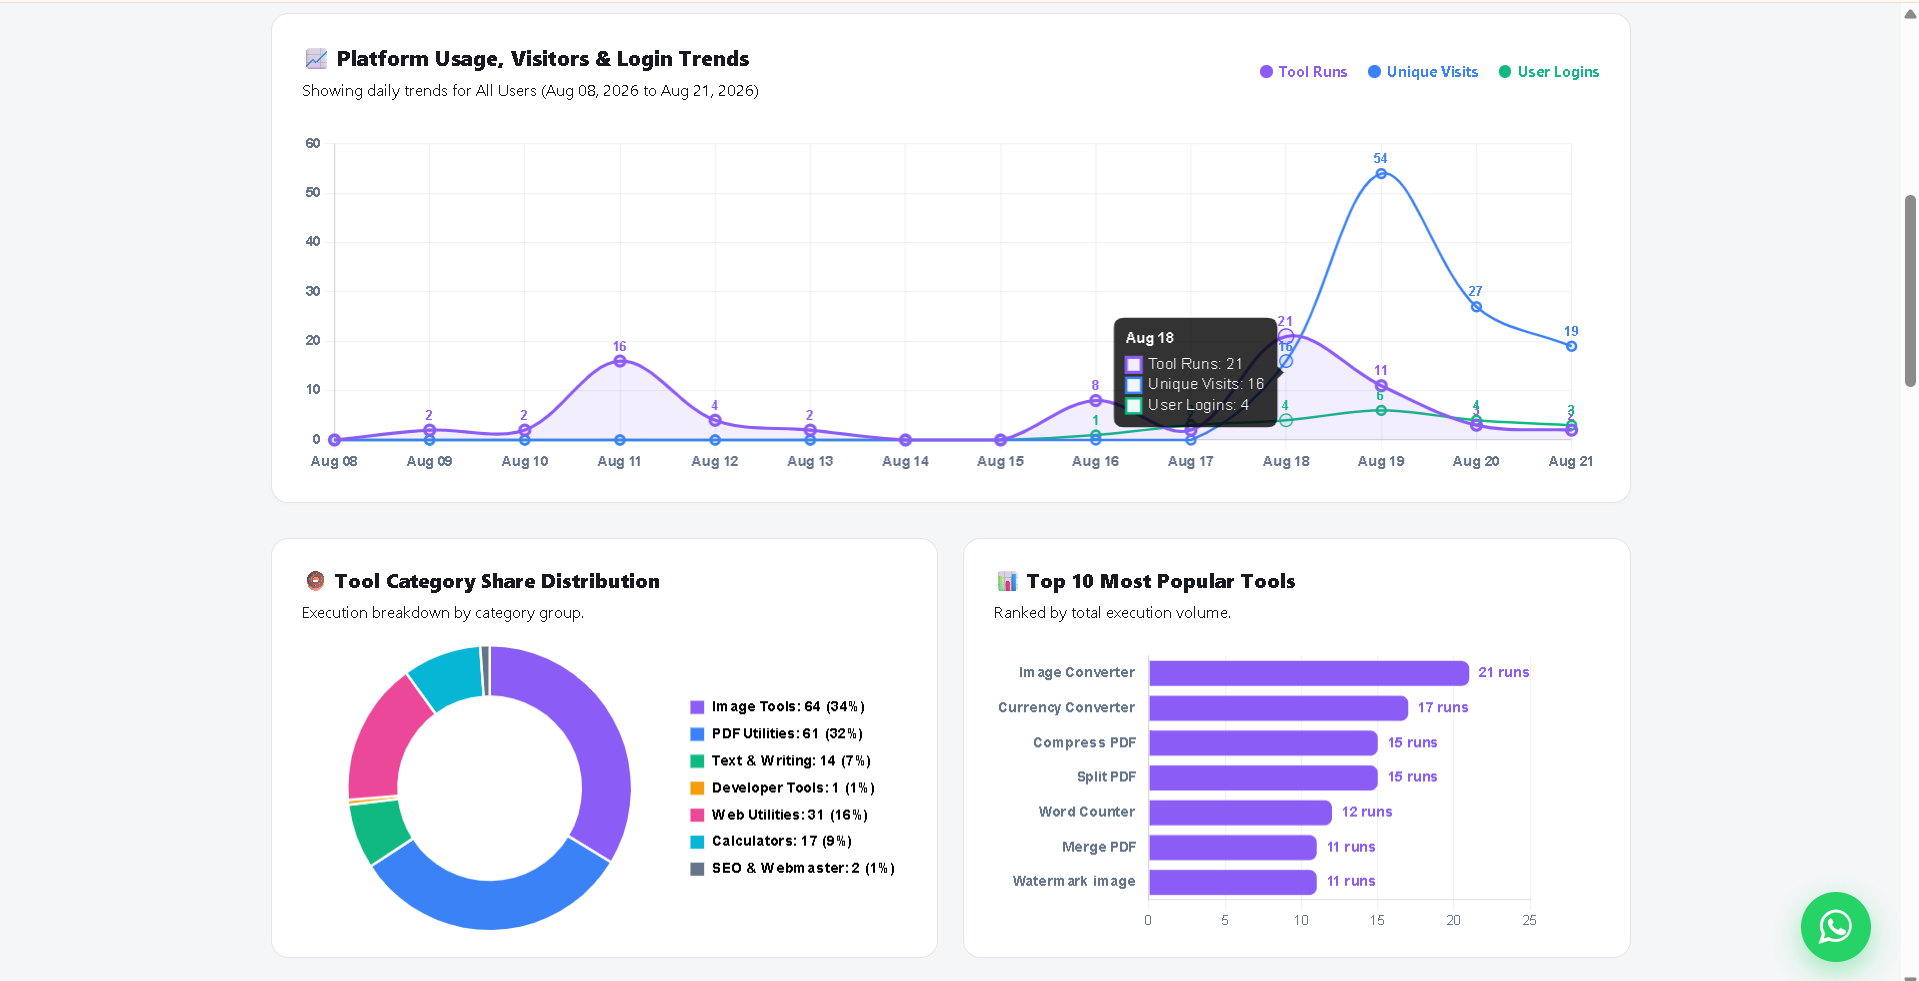Viewport: 1919px width, 981px height.
Task: Toggle the Tool Runs series label
Action: pyautogui.click(x=1313, y=72)
